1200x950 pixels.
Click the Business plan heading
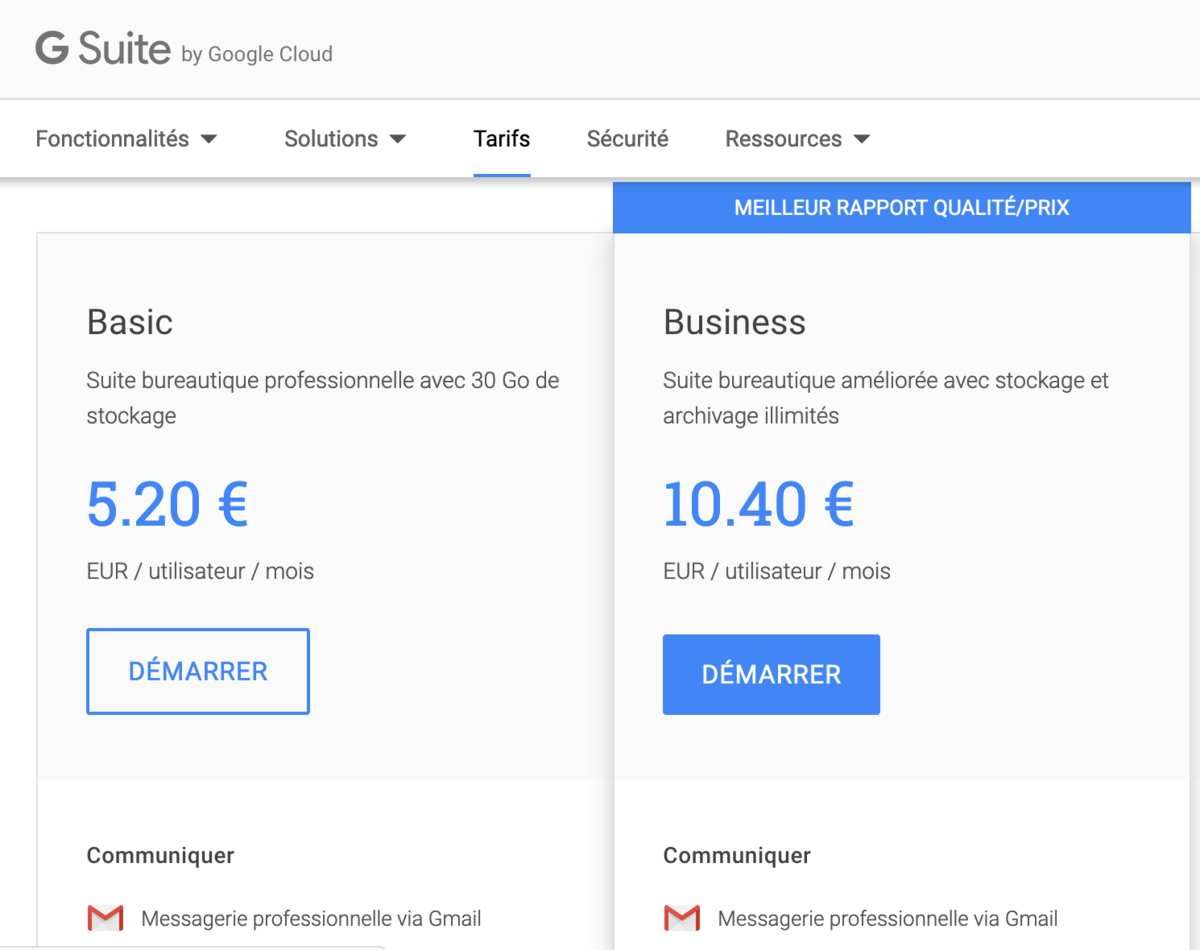click(734, 322)
